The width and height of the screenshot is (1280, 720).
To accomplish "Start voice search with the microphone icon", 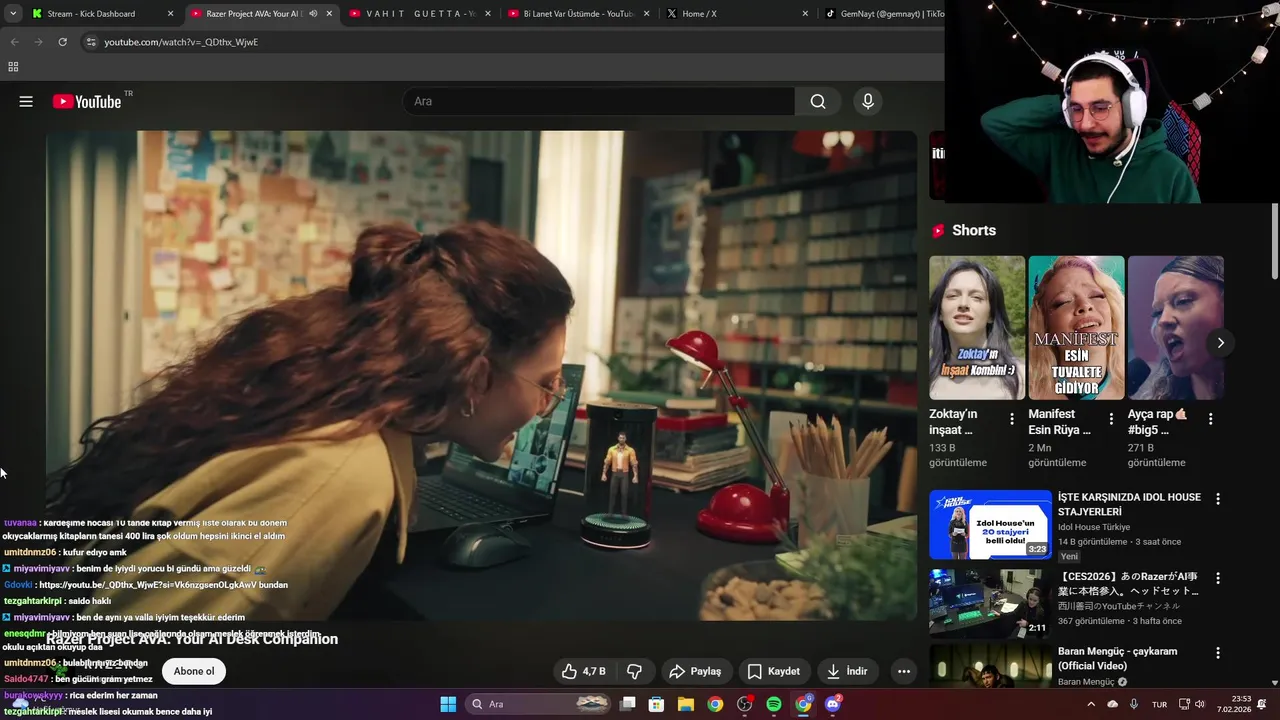I will [868, 101].
